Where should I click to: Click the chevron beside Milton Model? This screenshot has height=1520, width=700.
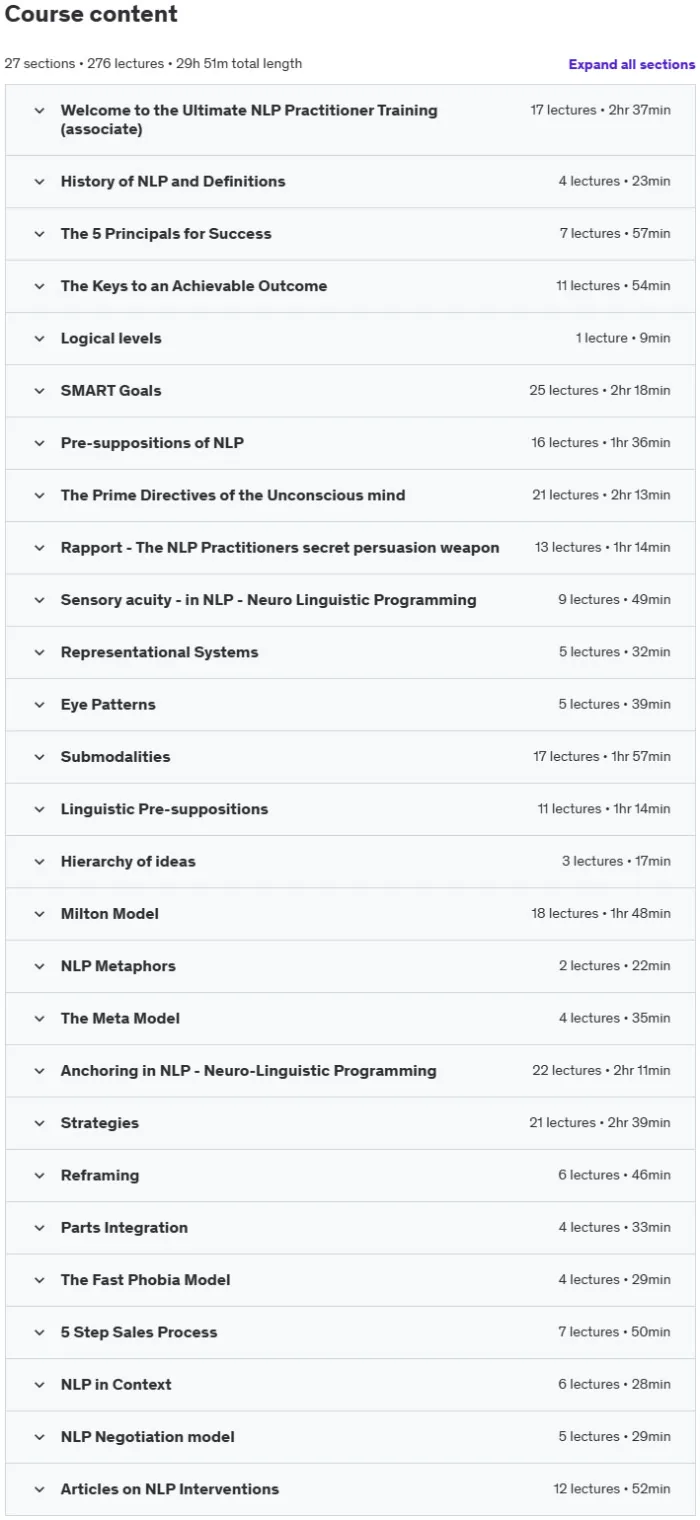click(40, 914)
